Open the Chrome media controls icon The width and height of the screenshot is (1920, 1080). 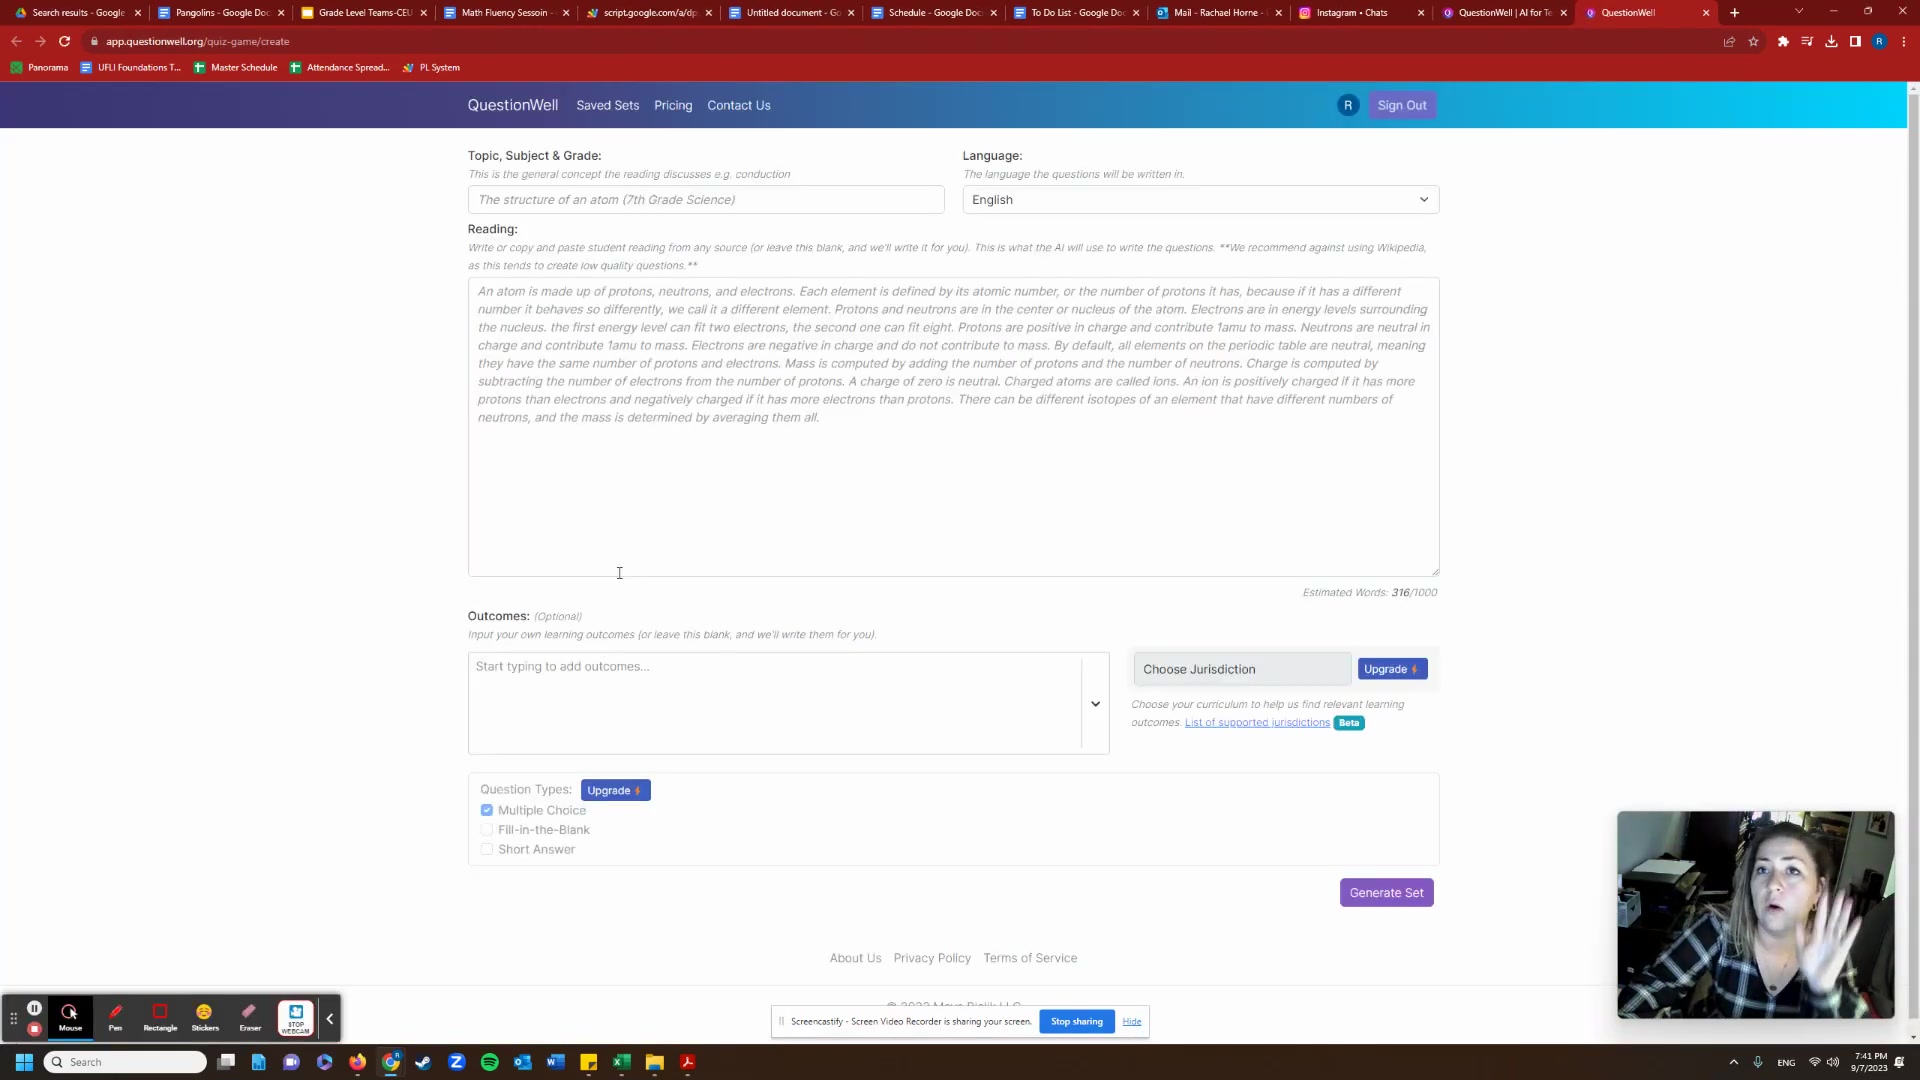coord(1807,41)
